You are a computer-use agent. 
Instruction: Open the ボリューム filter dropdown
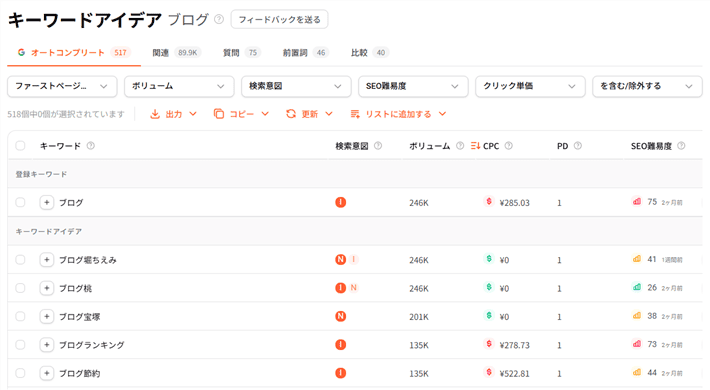(x=179, y=87)
